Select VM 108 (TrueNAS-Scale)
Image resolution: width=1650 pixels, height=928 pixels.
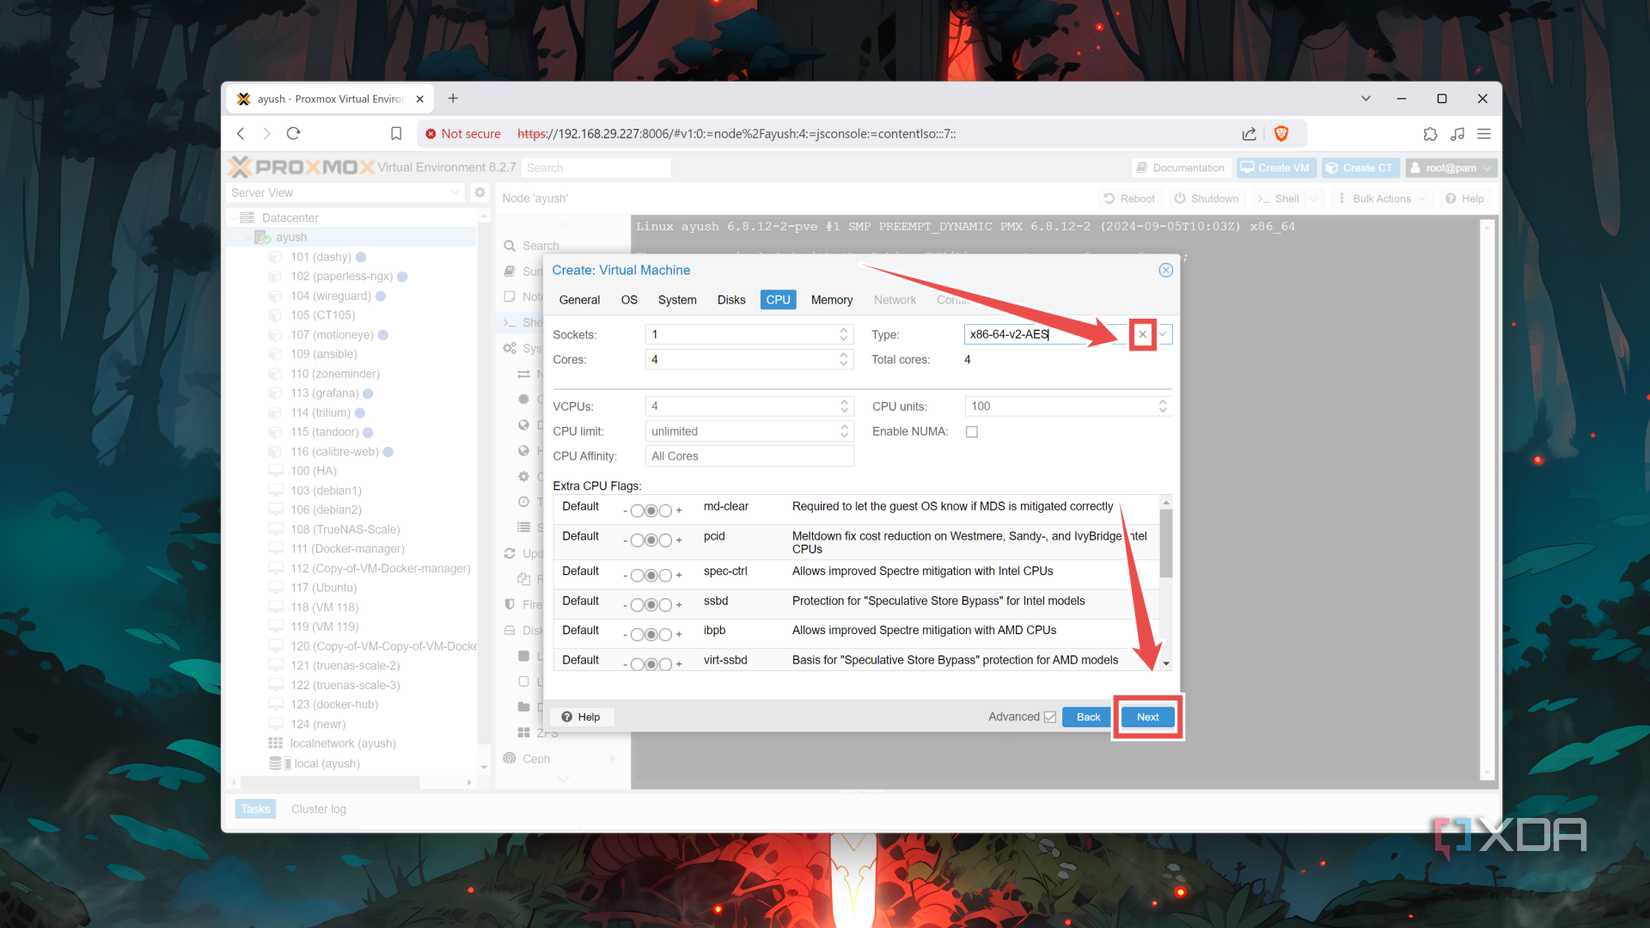pos(345,530)
